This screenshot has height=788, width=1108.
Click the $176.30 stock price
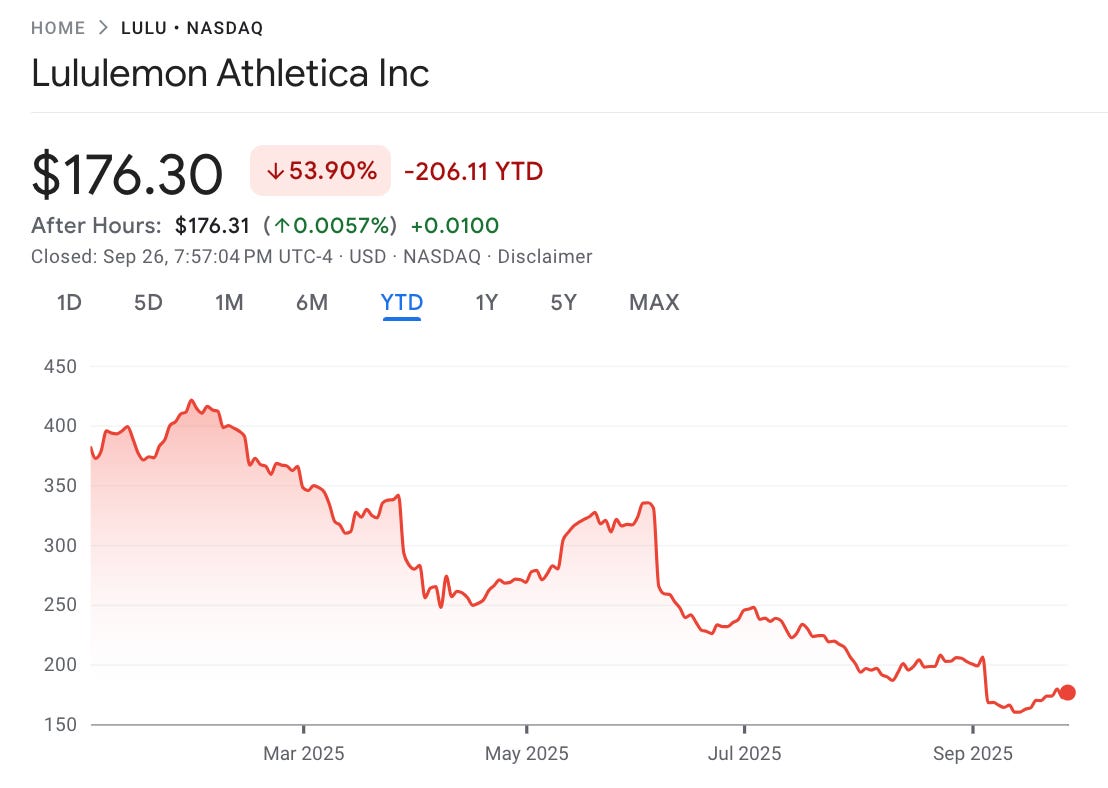click(128, 171)
